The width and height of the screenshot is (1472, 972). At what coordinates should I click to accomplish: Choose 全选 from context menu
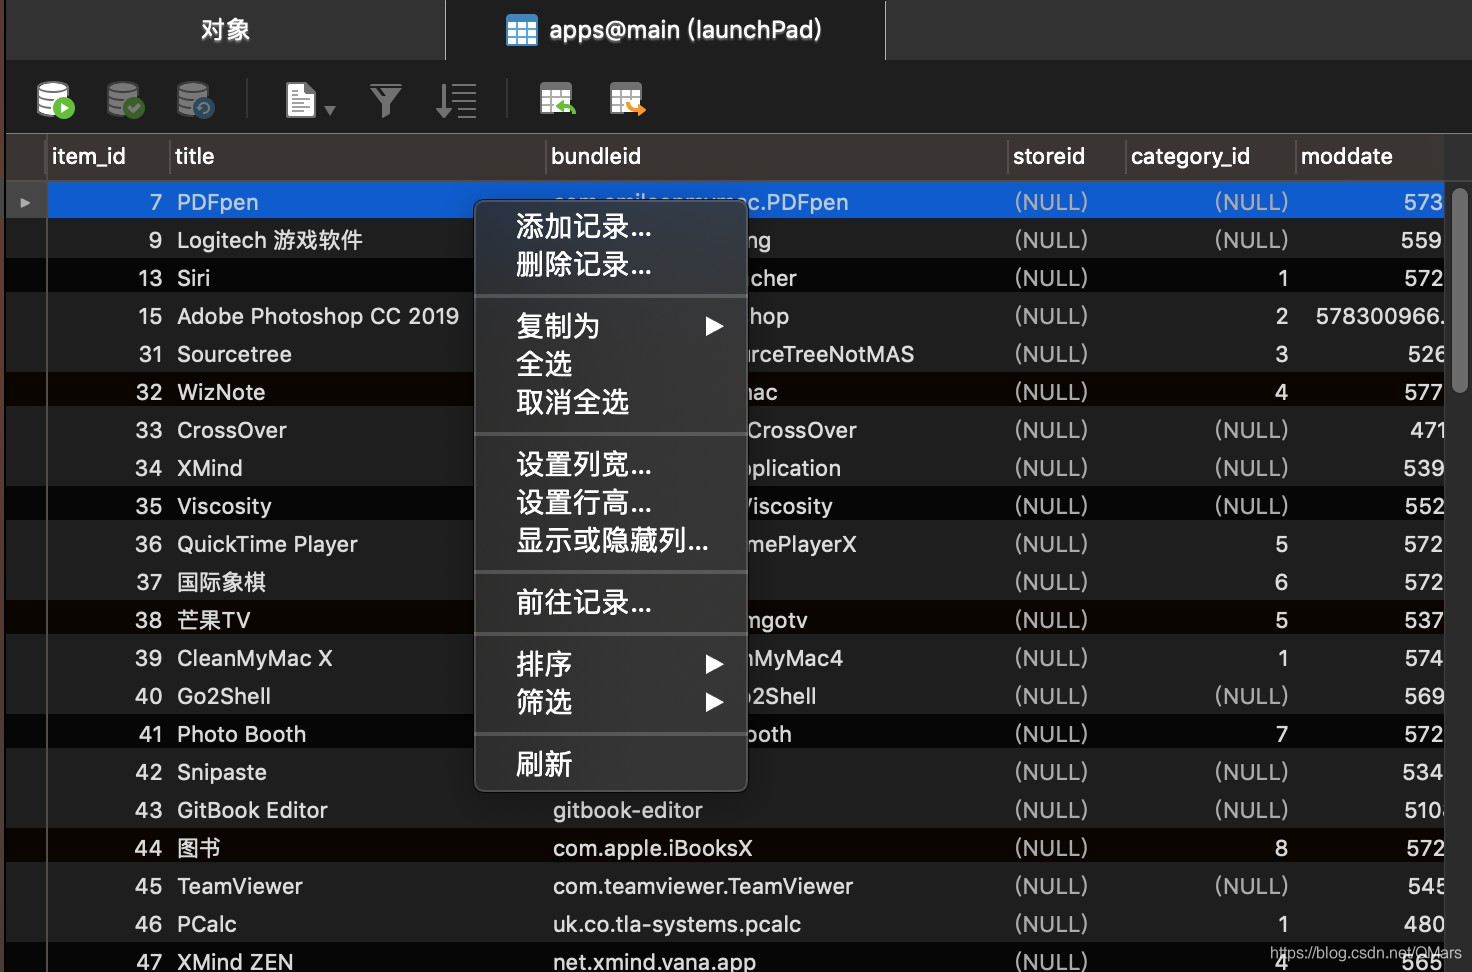pyautogui.click(x=611, y=364)
